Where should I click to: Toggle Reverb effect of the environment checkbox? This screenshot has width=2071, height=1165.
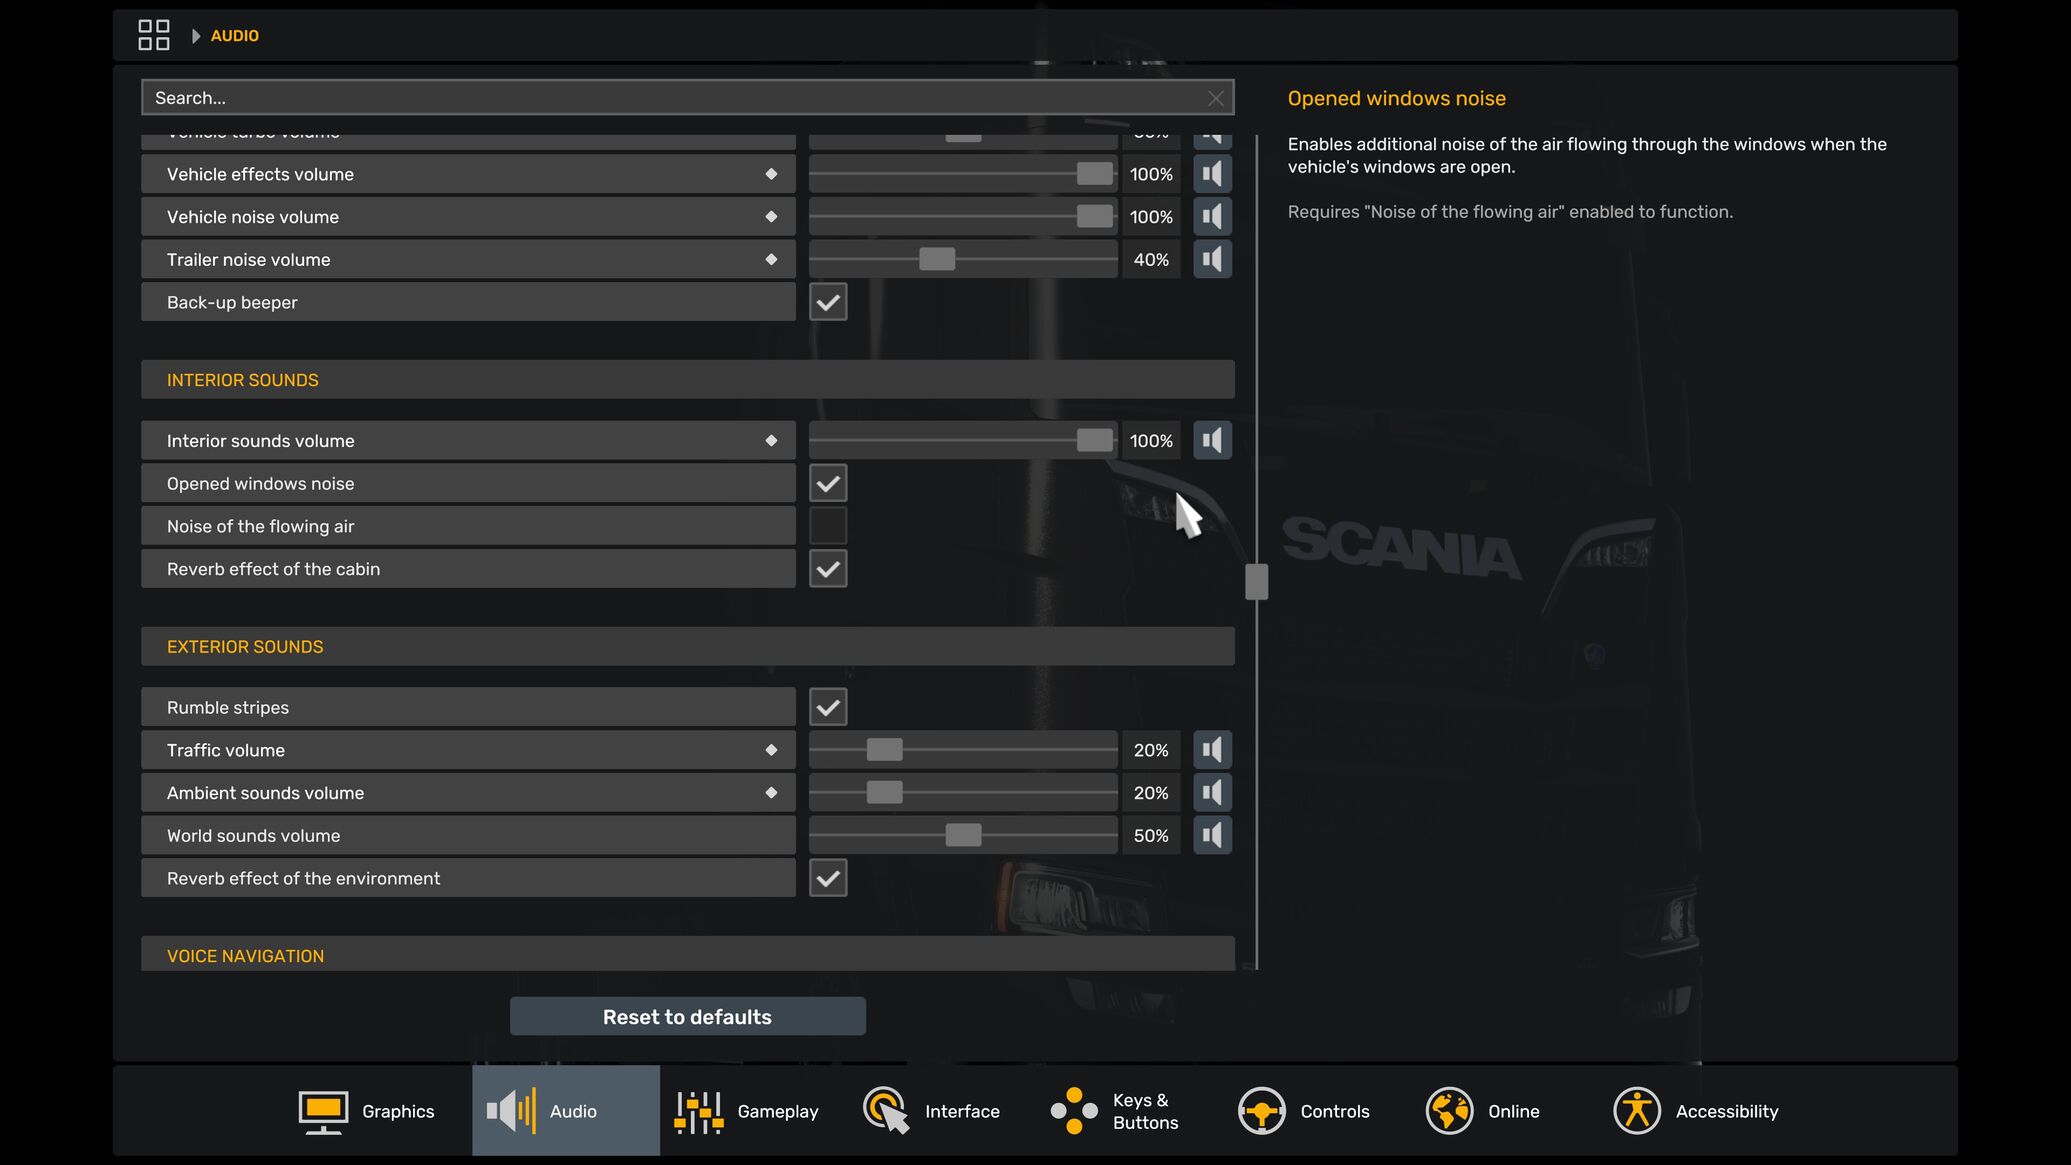click(x=828, y=879)
